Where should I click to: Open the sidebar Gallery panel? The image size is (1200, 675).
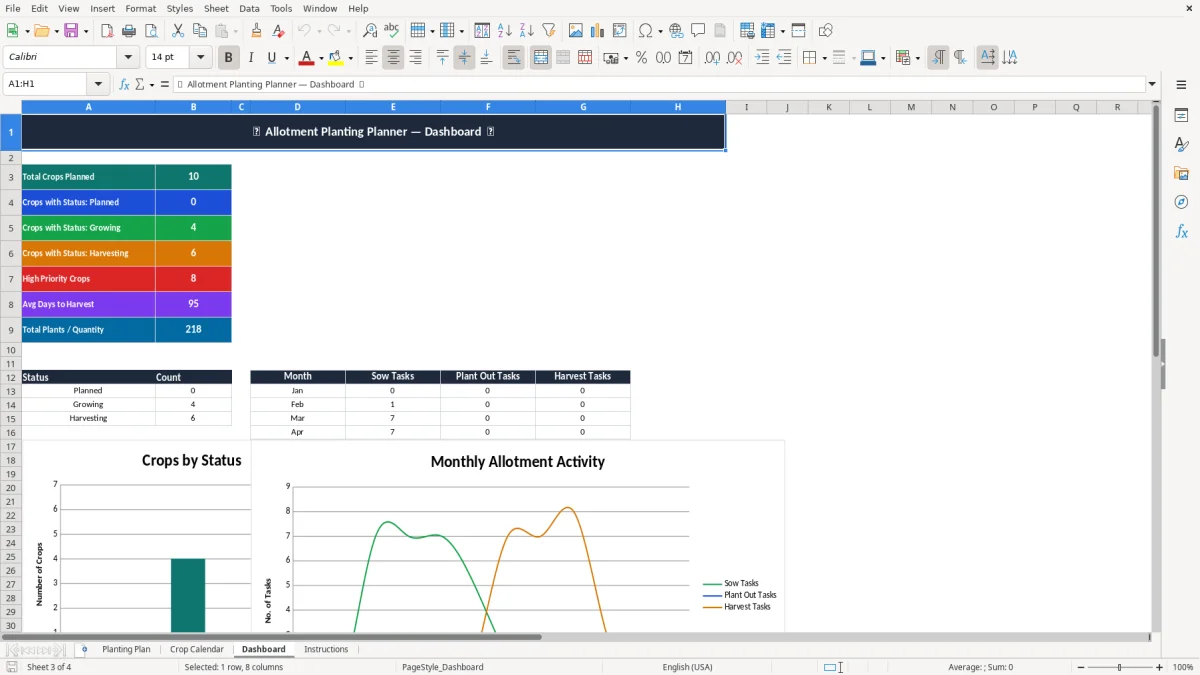[1181, 174]
